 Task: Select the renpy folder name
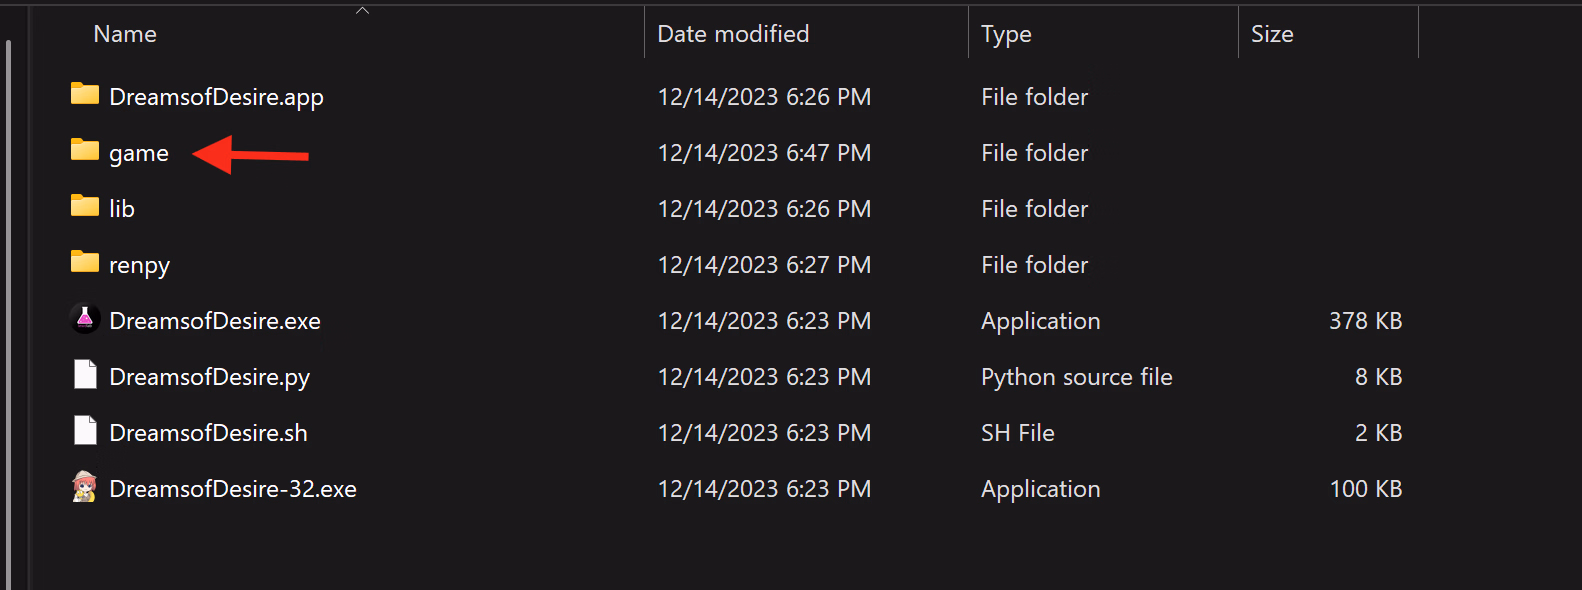[x=139, y=265]
